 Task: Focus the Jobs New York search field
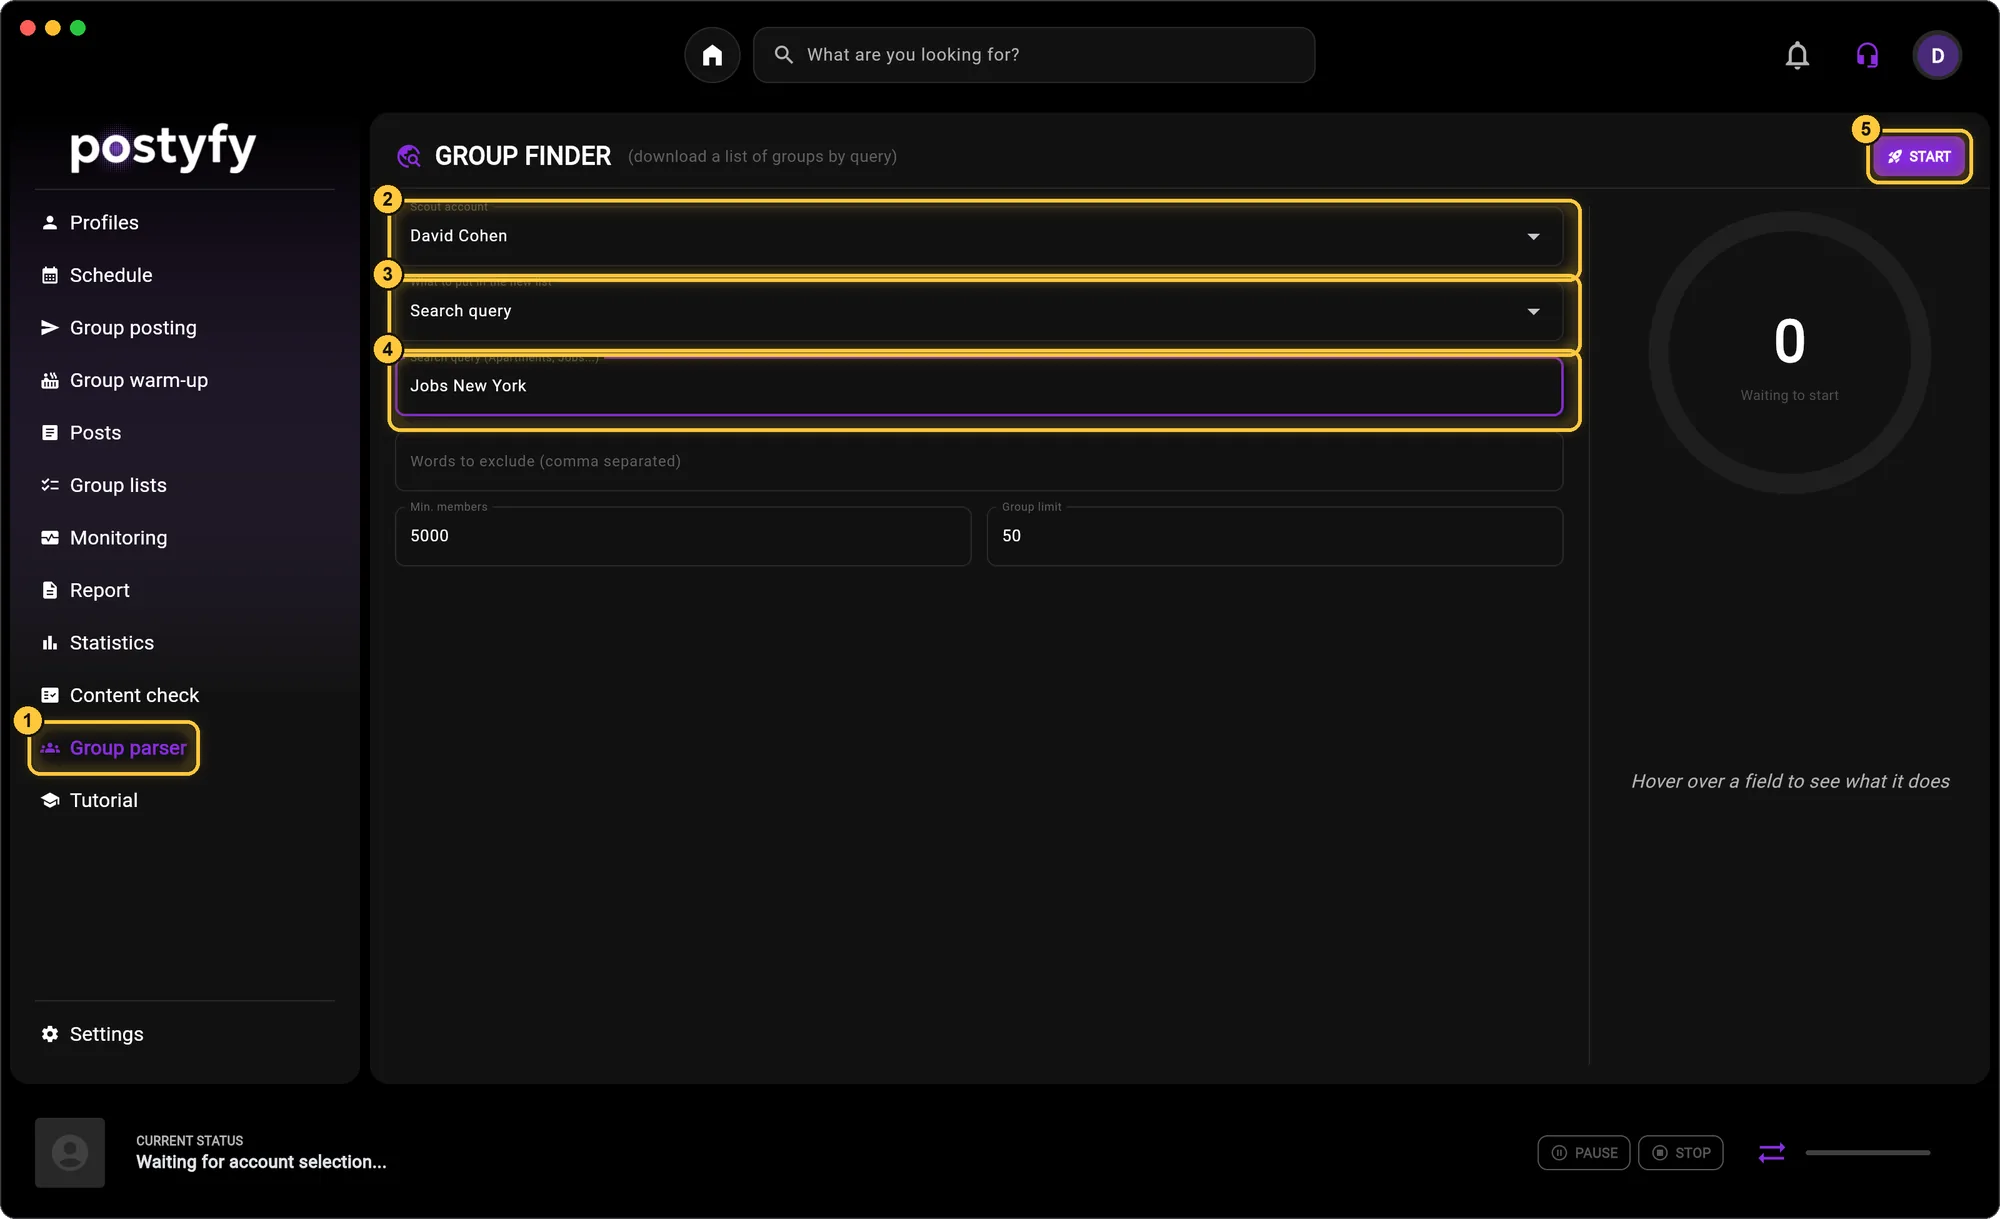(979, 386)
